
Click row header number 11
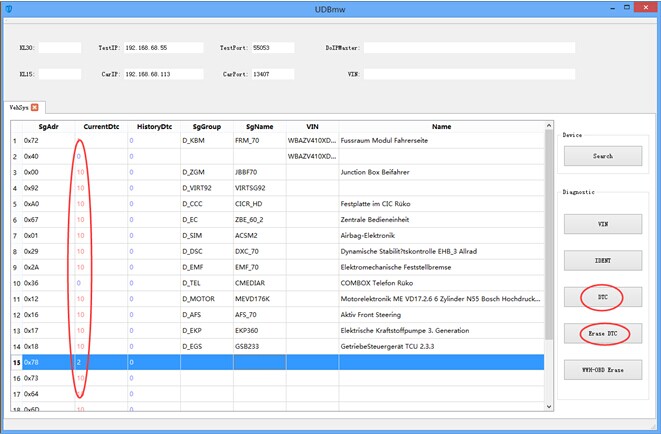click(x=16, y=299)
